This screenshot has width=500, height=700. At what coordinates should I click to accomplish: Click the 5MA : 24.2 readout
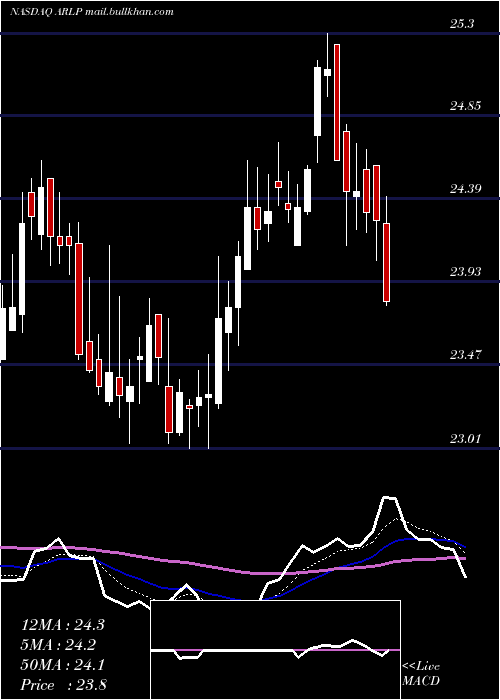tap(59, 645)
